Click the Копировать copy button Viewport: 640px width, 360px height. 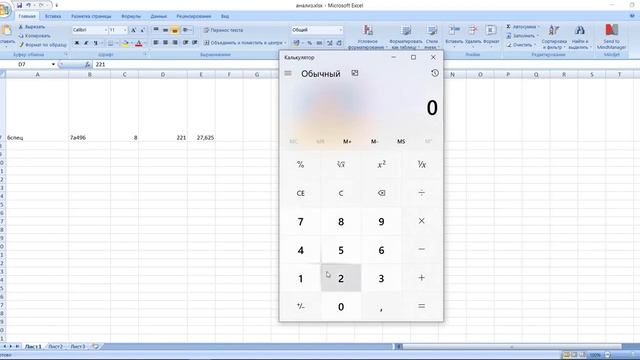tap(34, 36)
